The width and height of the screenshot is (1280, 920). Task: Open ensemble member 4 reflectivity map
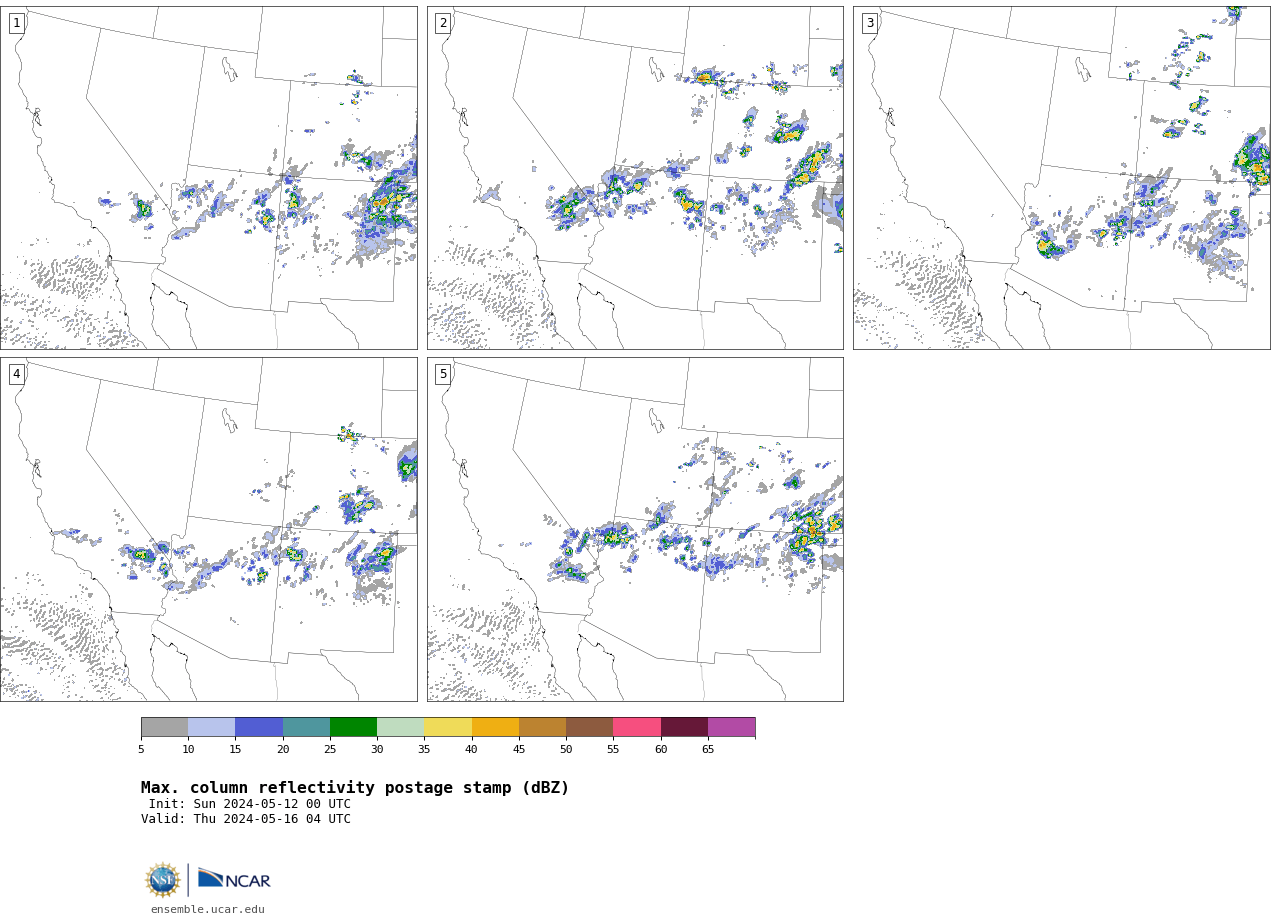pyautogui.click(x=209, y=529)
